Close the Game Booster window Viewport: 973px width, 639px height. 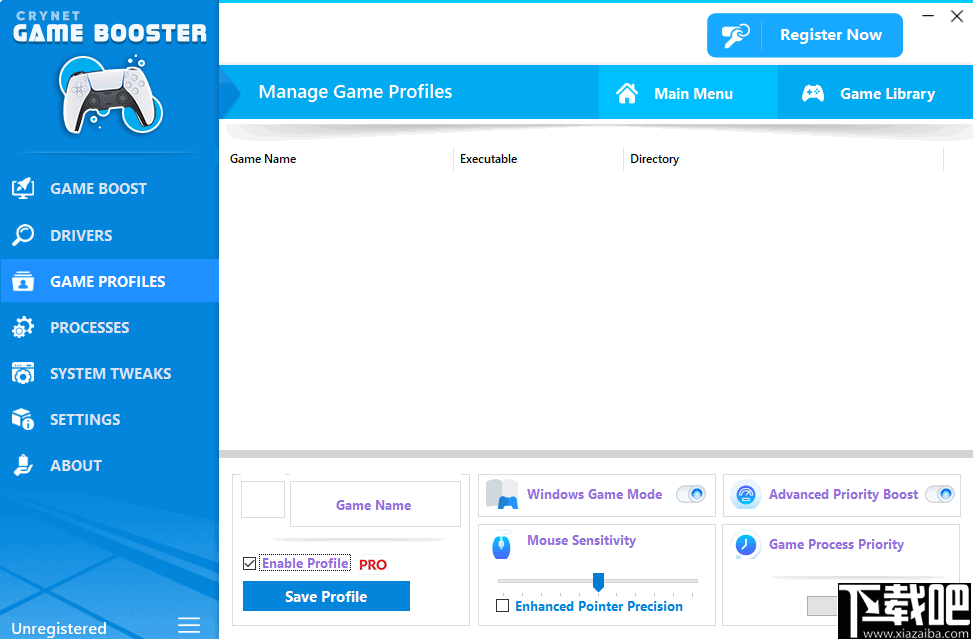coord(957,16)
